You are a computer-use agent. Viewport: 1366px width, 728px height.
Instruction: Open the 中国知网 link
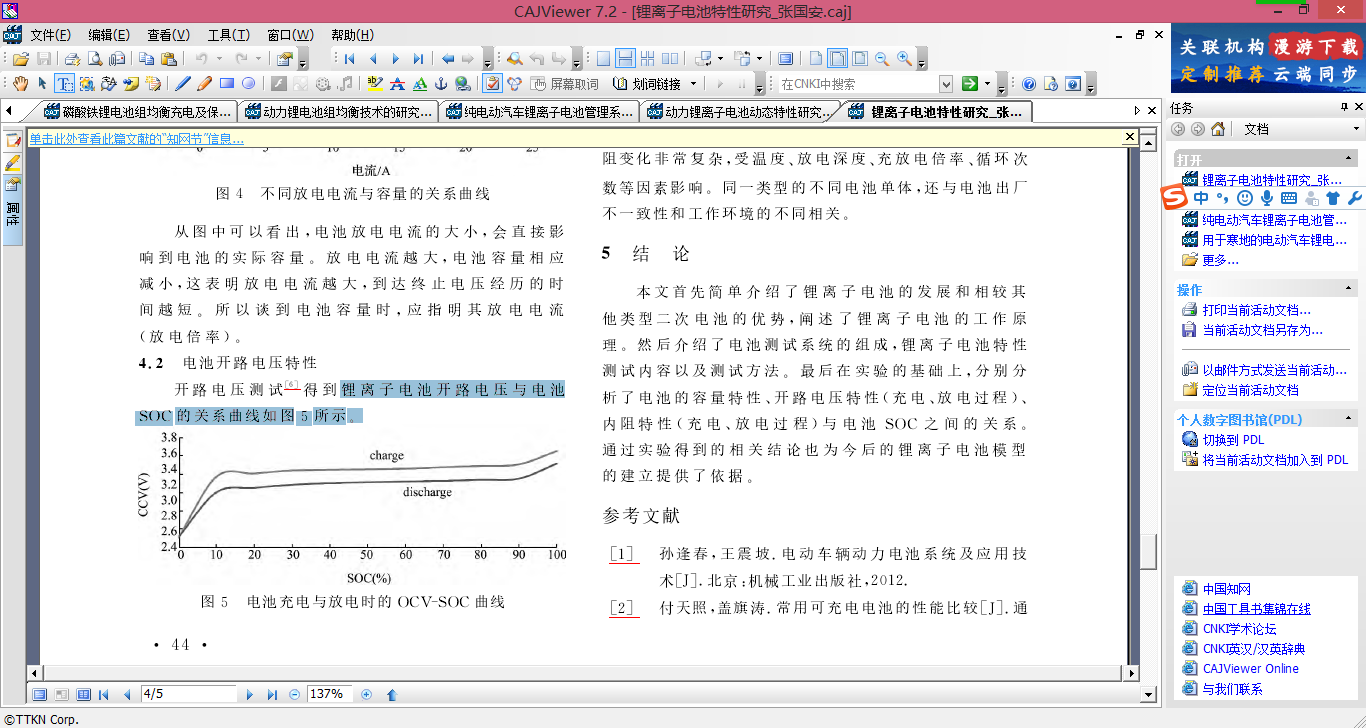[1226, 589]
